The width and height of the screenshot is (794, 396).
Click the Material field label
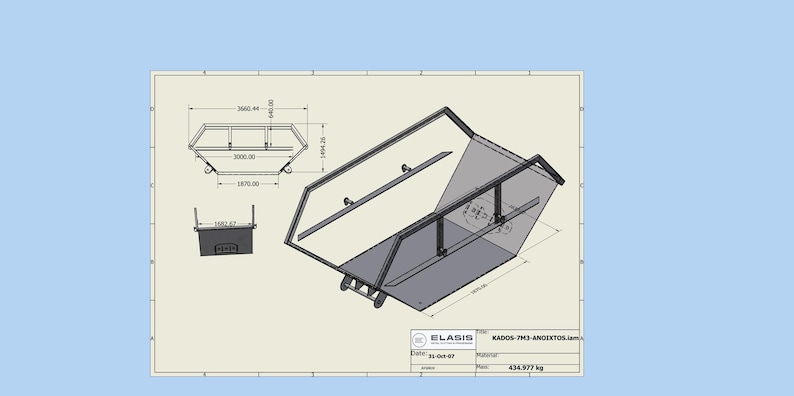coord(487,355)
